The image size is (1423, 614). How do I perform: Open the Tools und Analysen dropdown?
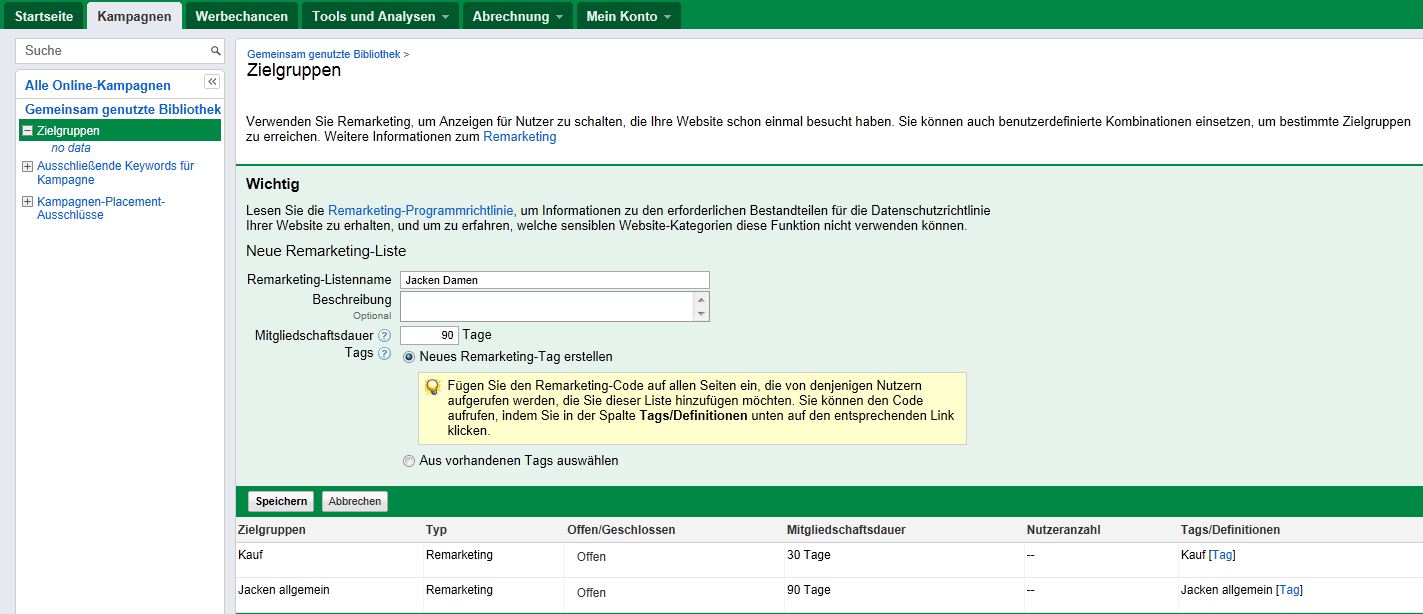tap(380, 16)
